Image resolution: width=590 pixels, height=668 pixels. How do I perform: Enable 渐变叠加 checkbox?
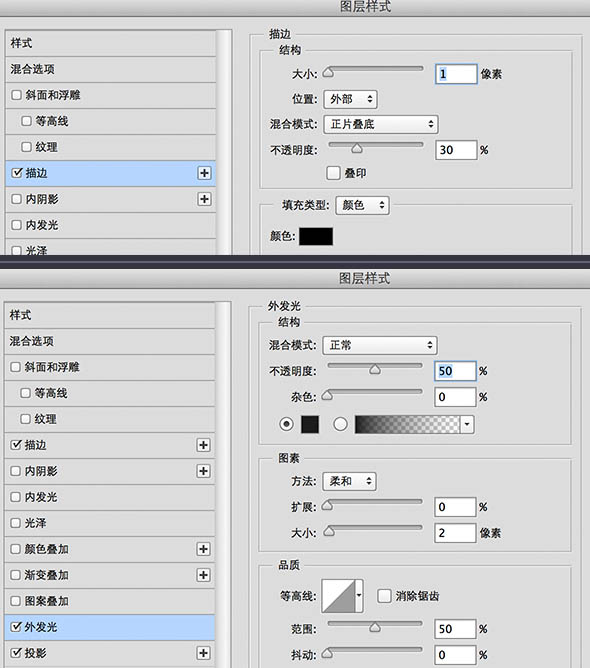coord(15,575)
